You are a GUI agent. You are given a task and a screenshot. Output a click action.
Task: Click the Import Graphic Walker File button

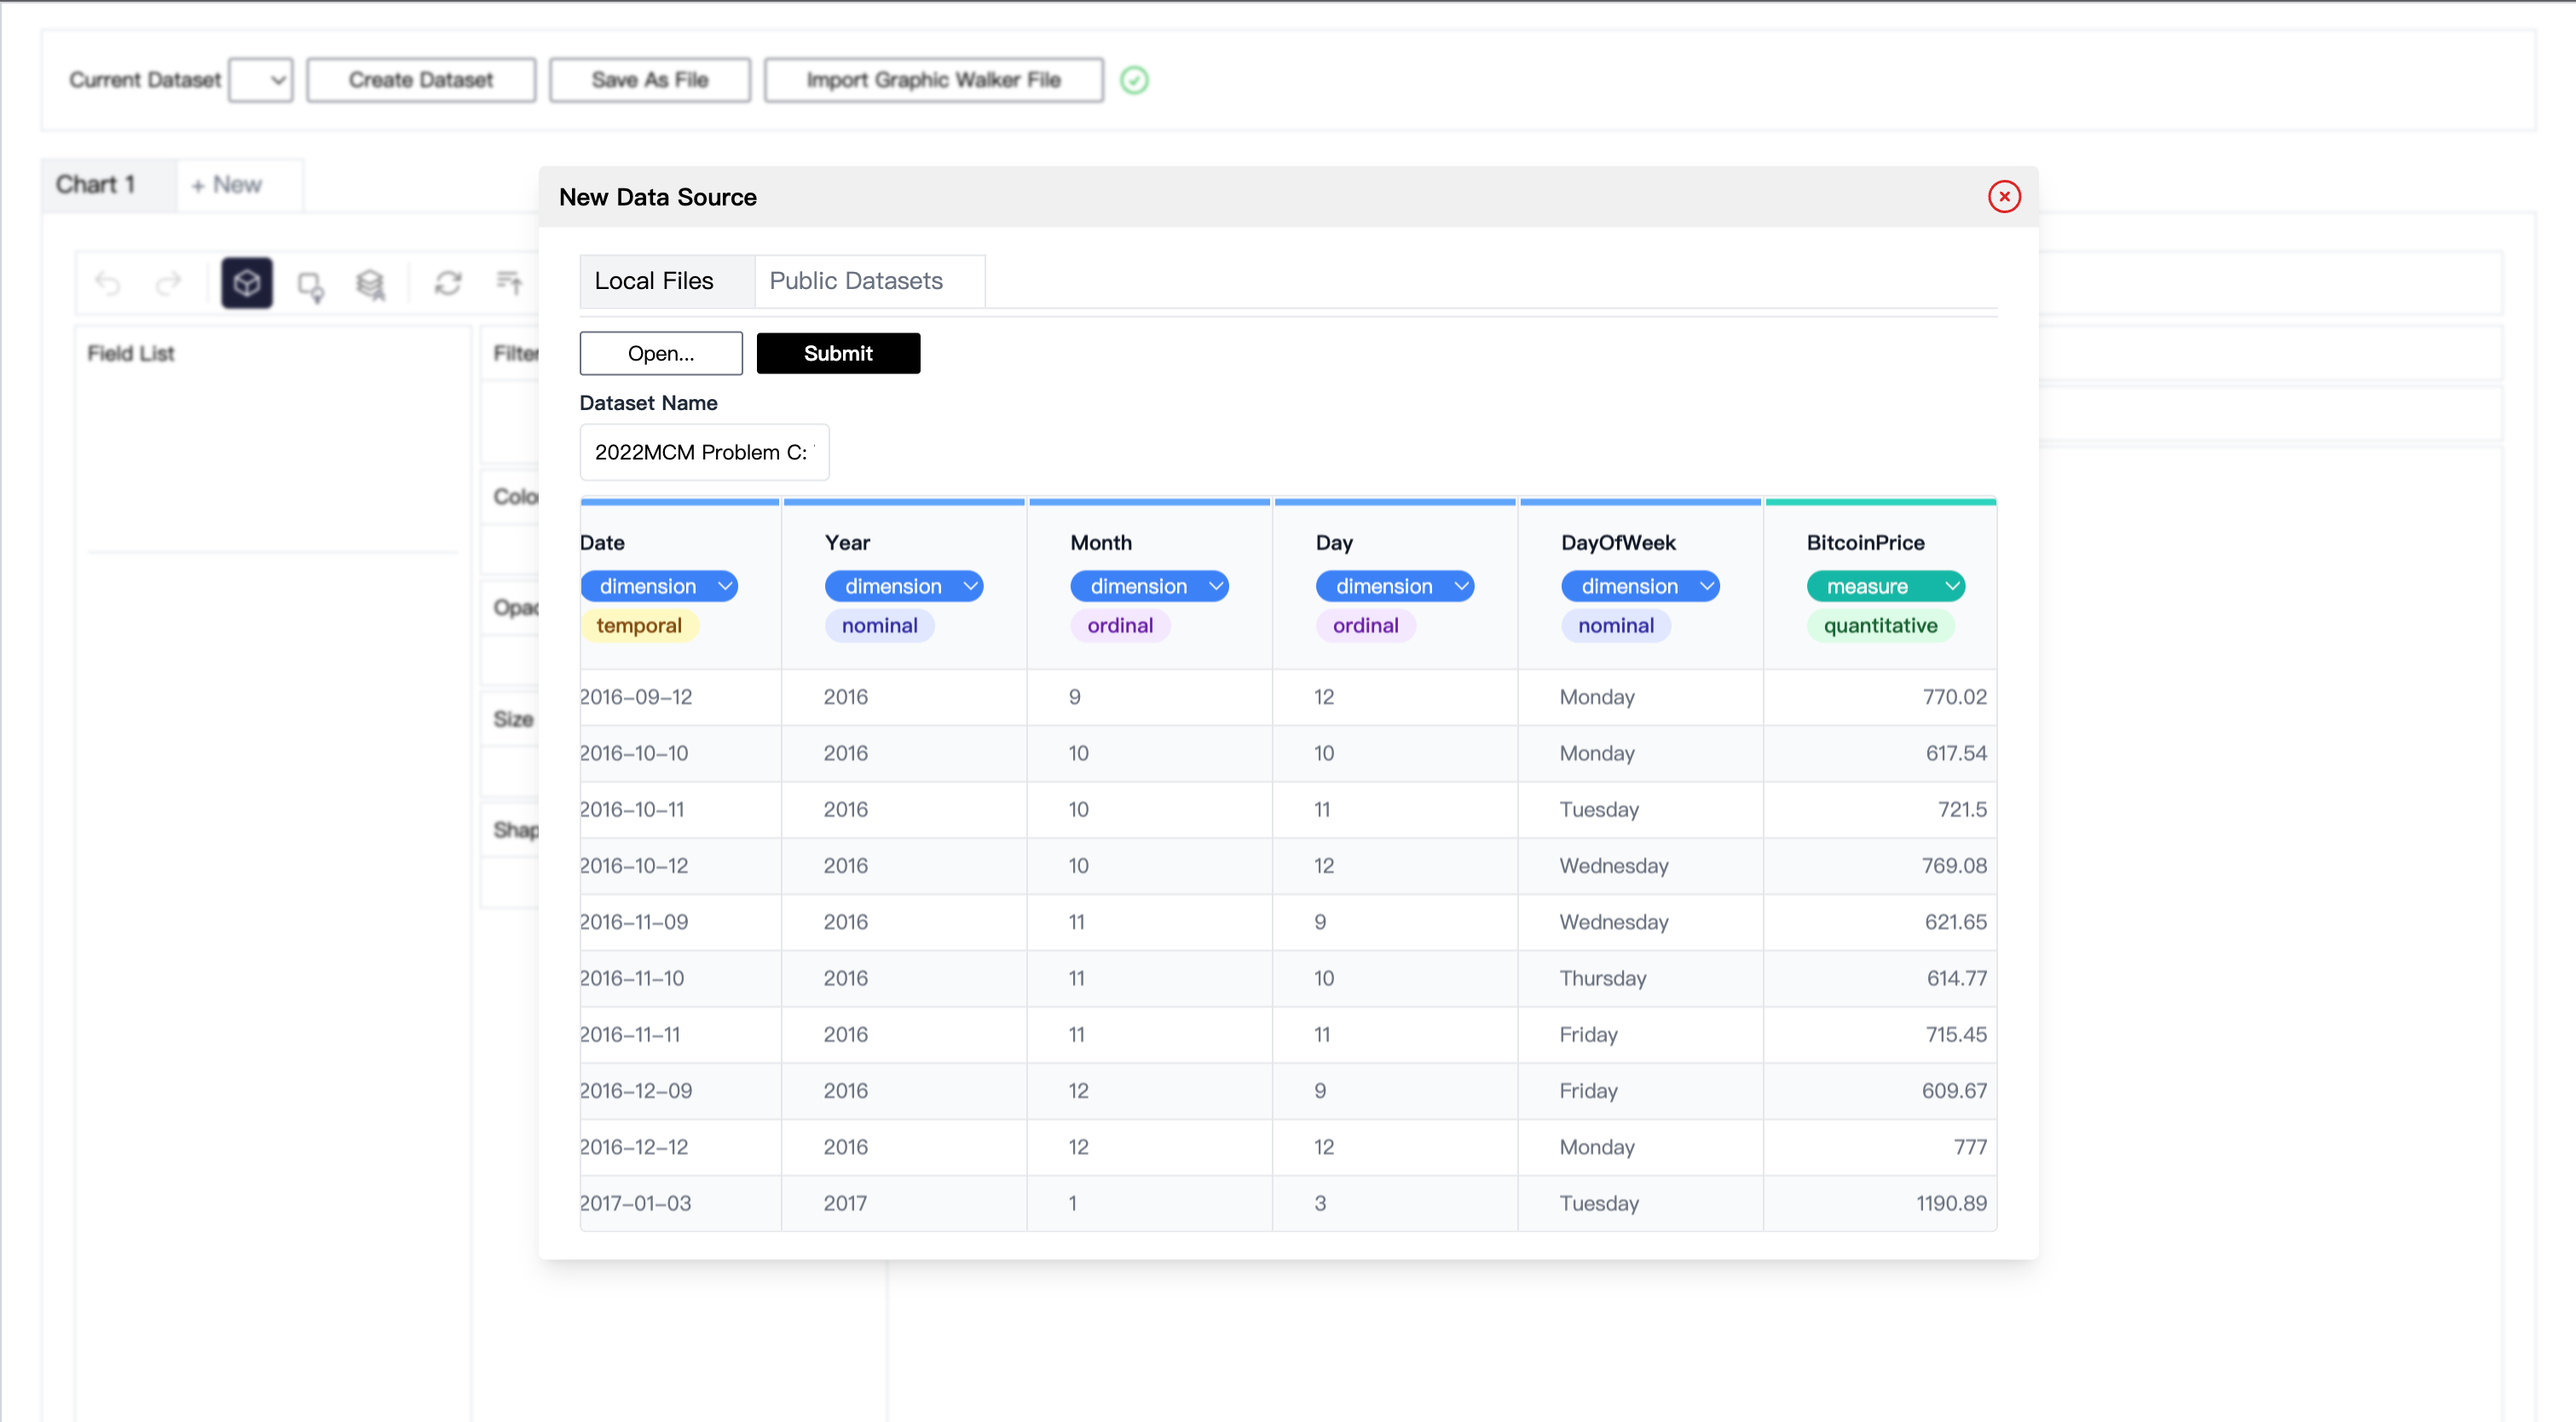(x=933, y=80)
